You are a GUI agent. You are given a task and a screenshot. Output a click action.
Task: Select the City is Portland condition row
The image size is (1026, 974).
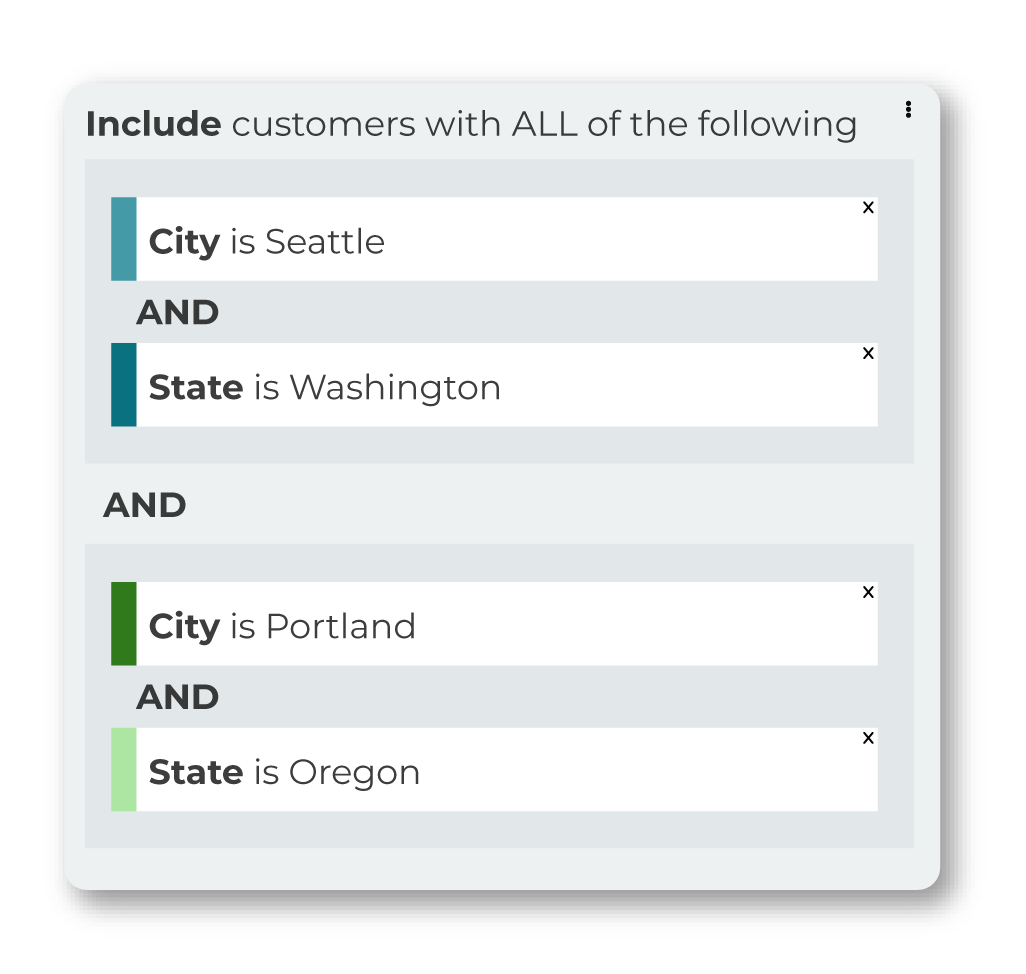click(x=495, y=623)
